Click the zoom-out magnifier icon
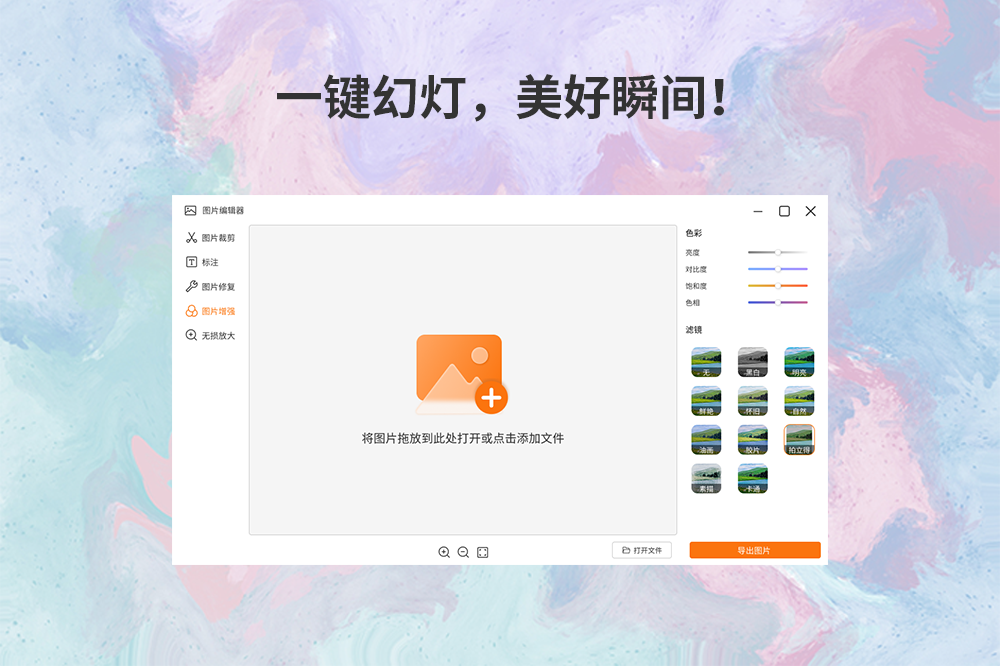Screen dimensions: 1000x666 pos(463,550)
